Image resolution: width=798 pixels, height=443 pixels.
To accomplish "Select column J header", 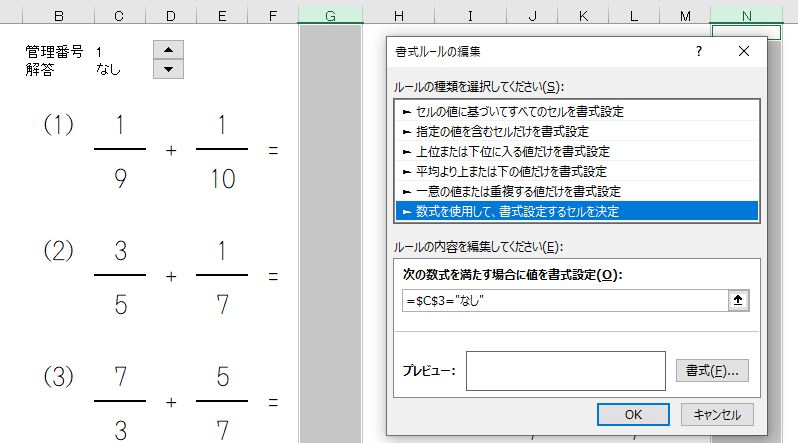I will pos(532,16).
